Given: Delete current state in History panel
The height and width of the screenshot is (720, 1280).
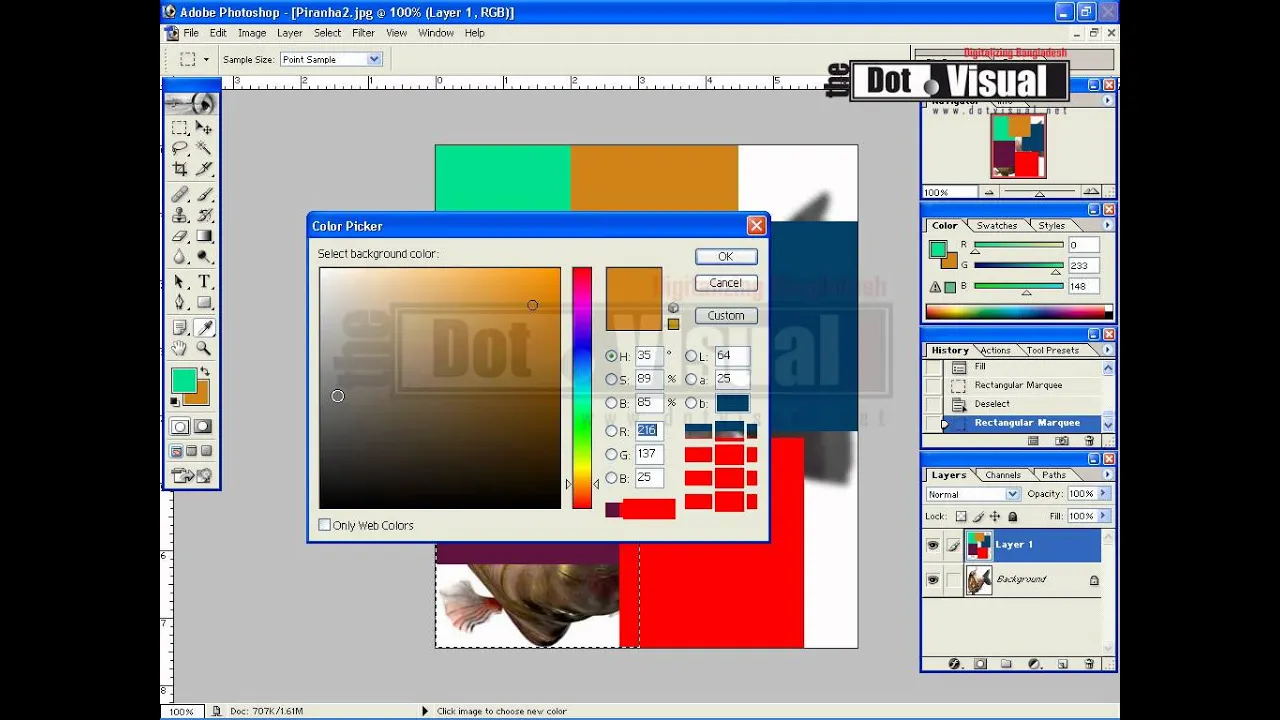Looking at the screenshot, I should [1089, 440].
